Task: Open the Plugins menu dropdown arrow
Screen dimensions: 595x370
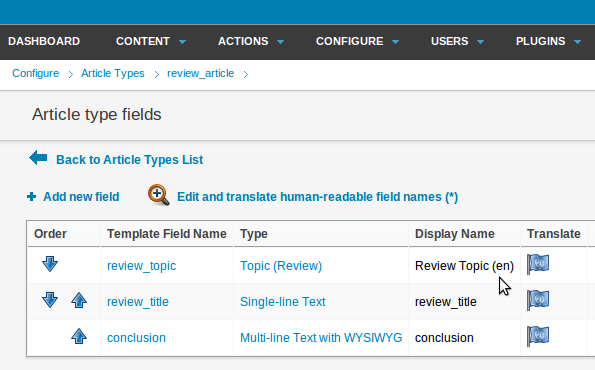Action: 578,42
